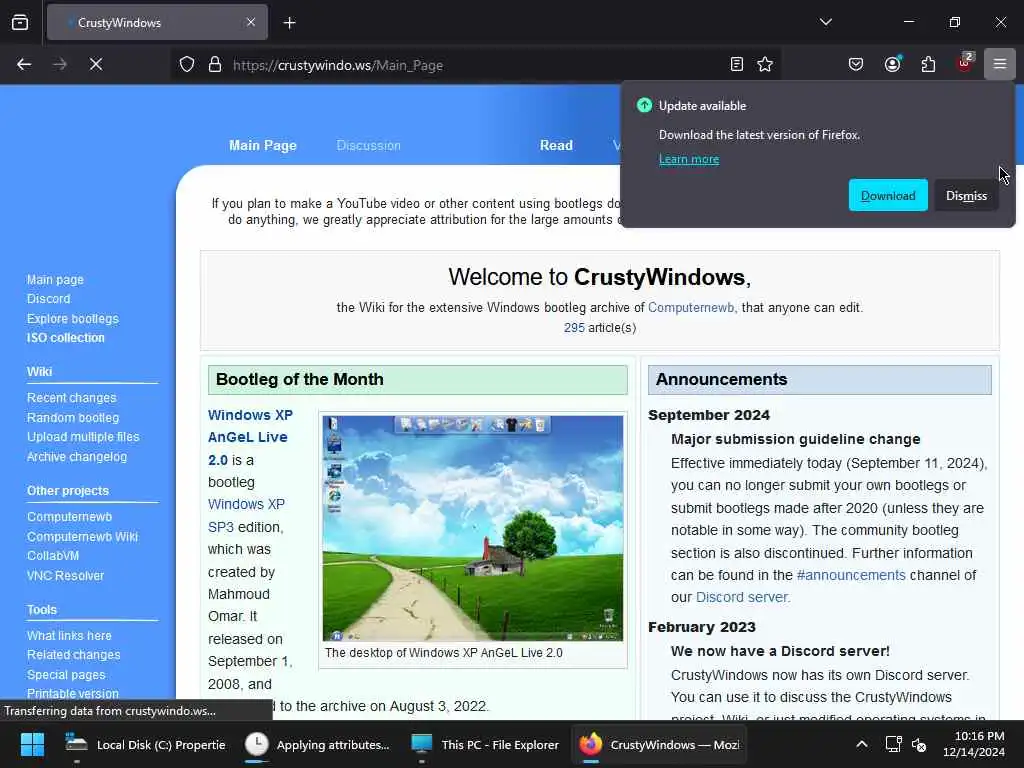Open #announcements channel link
Viewport: 1024px width, 768px height.
851,575
